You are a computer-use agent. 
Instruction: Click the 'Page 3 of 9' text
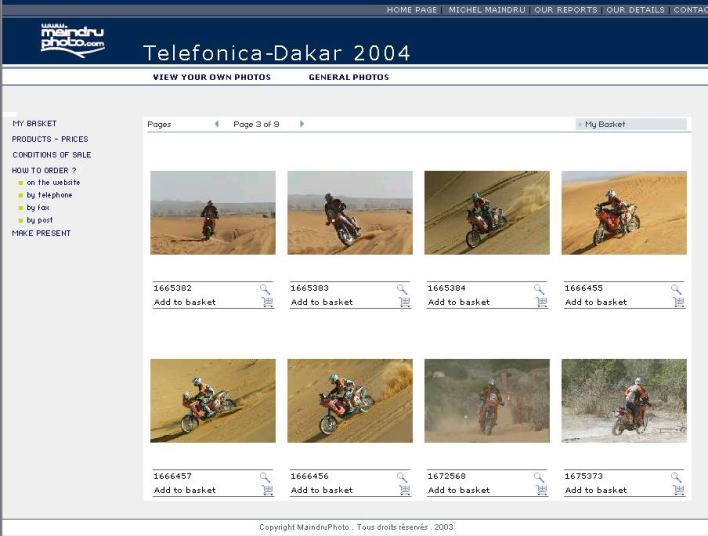pyautogui.click(x=256, y=124)
